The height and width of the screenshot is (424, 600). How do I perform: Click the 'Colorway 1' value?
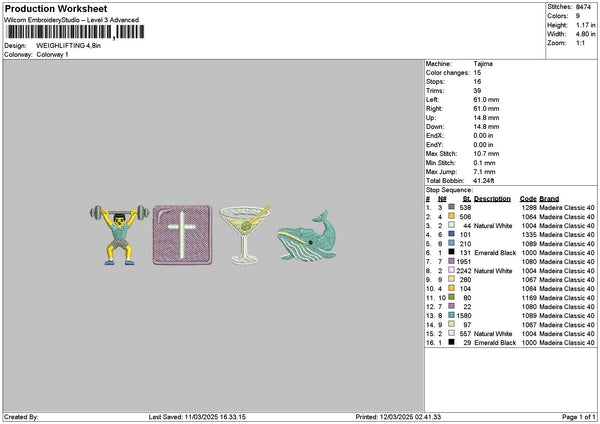pos(52,55)
